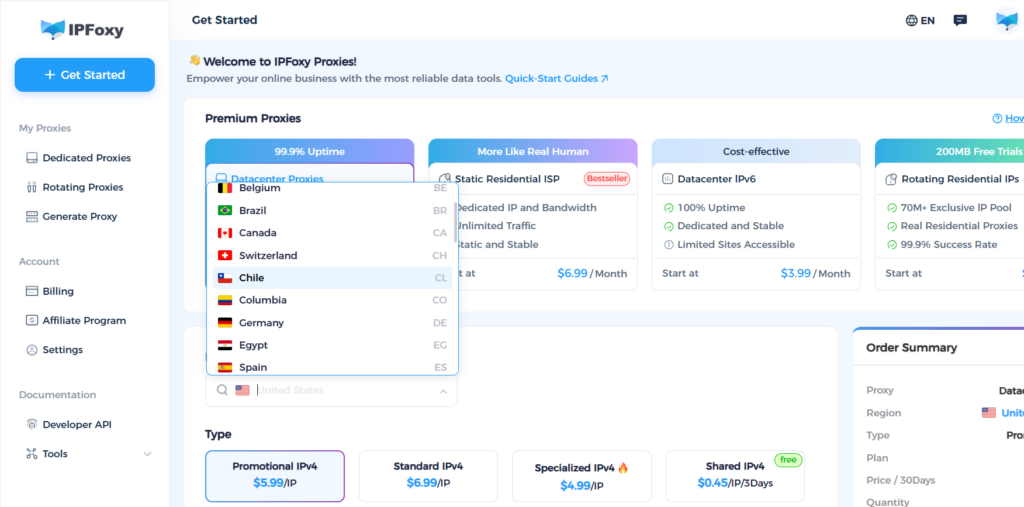This screenshot has height=507, width=1024.
Task: Collapse the country dropdown using its chevron
Action: [443, 391]
